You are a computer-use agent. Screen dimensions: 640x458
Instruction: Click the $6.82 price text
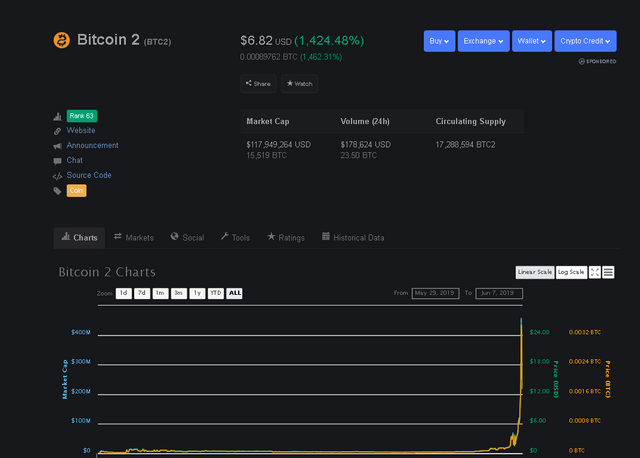[x=256, y=40]
